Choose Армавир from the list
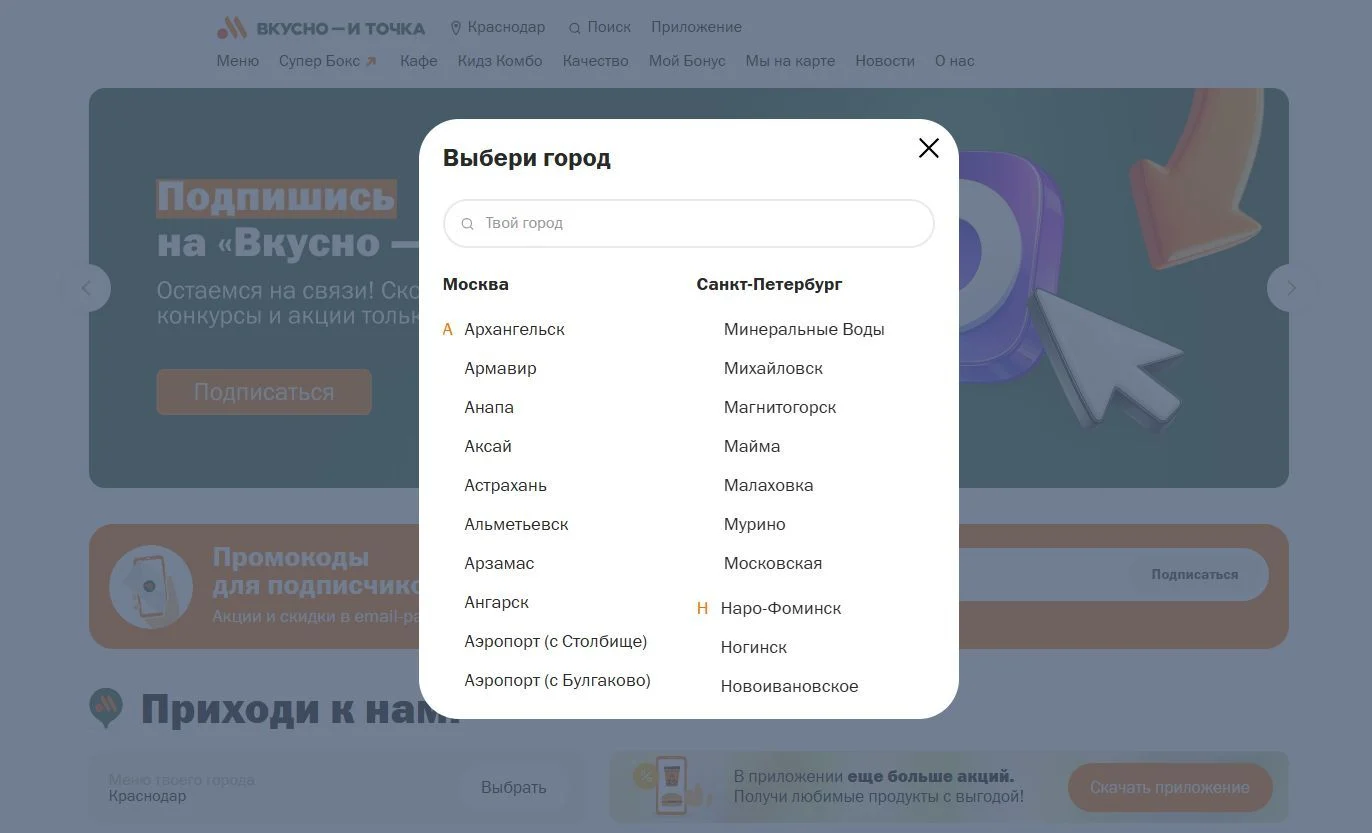 click(500, 368)
